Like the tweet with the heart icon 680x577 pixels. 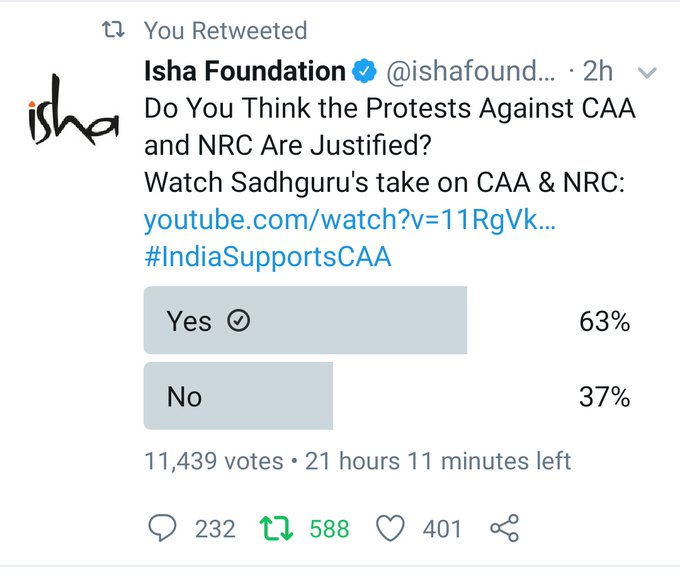tap(391, 528)
